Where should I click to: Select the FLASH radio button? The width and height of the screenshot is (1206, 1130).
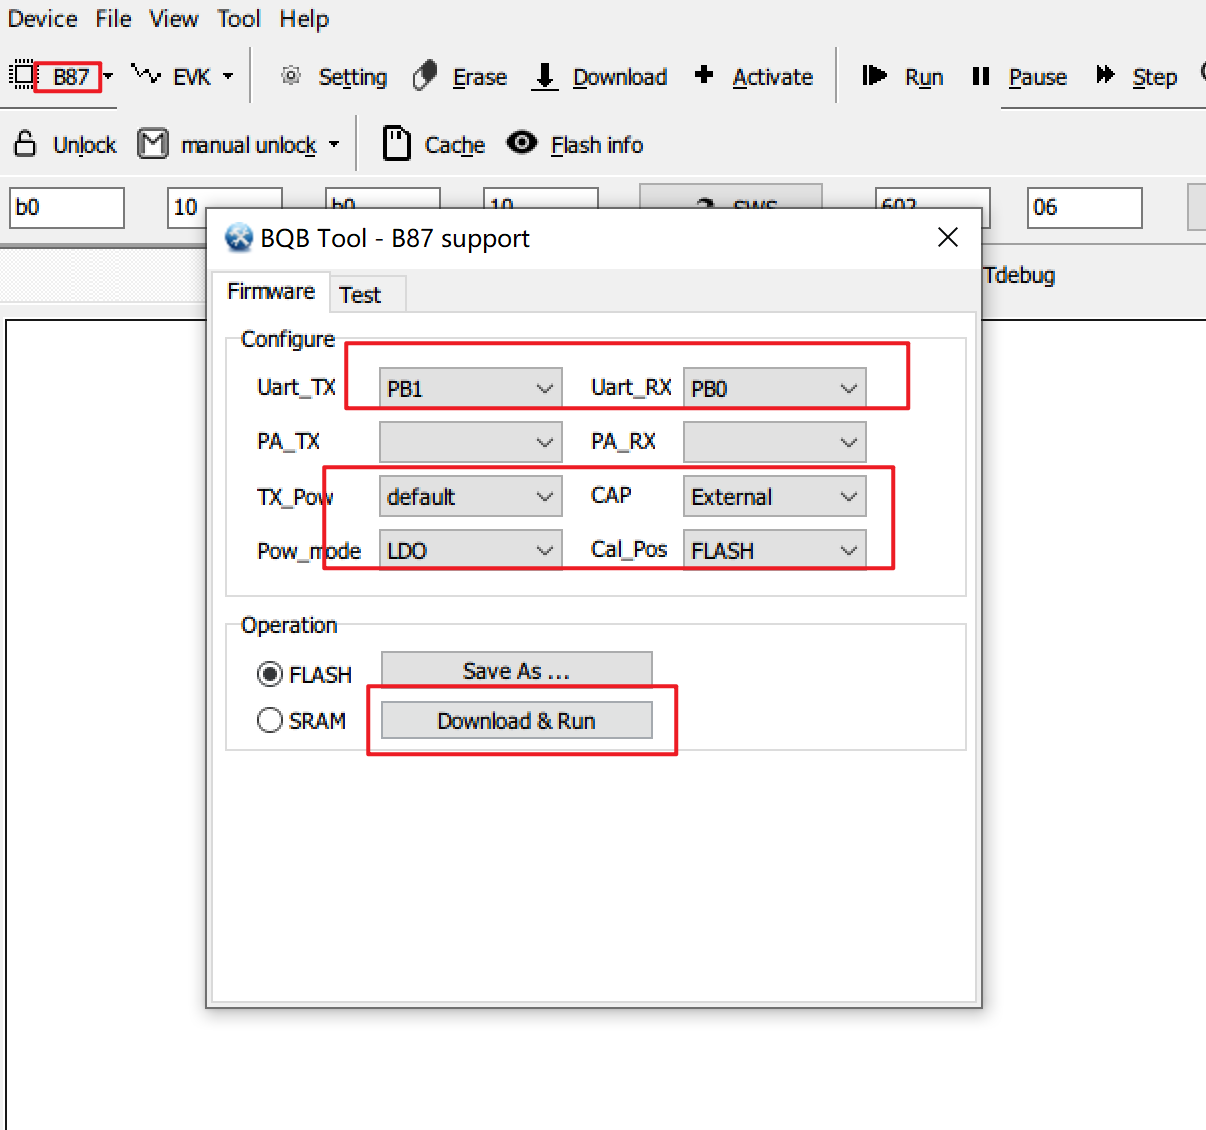(x=270, y=675)
